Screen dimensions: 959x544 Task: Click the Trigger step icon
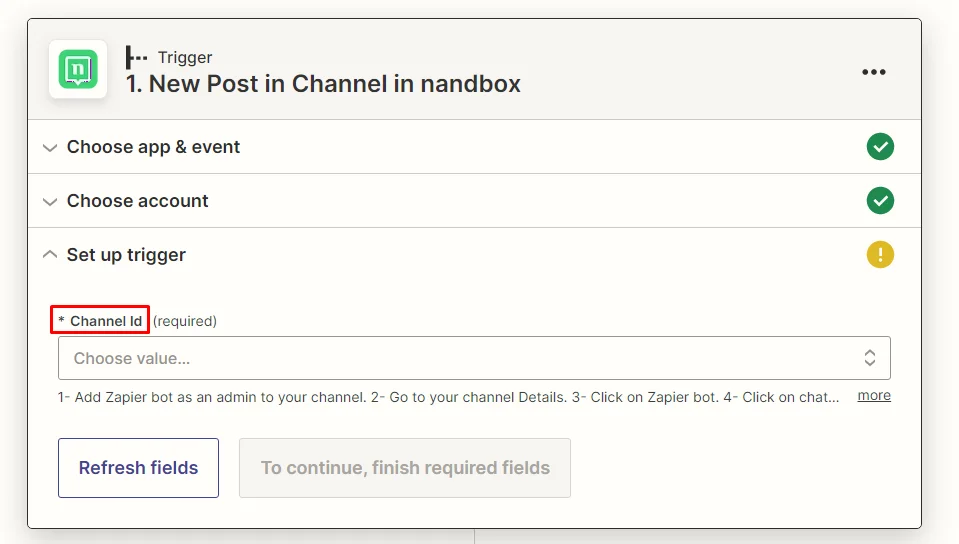(x=136, y=58)
